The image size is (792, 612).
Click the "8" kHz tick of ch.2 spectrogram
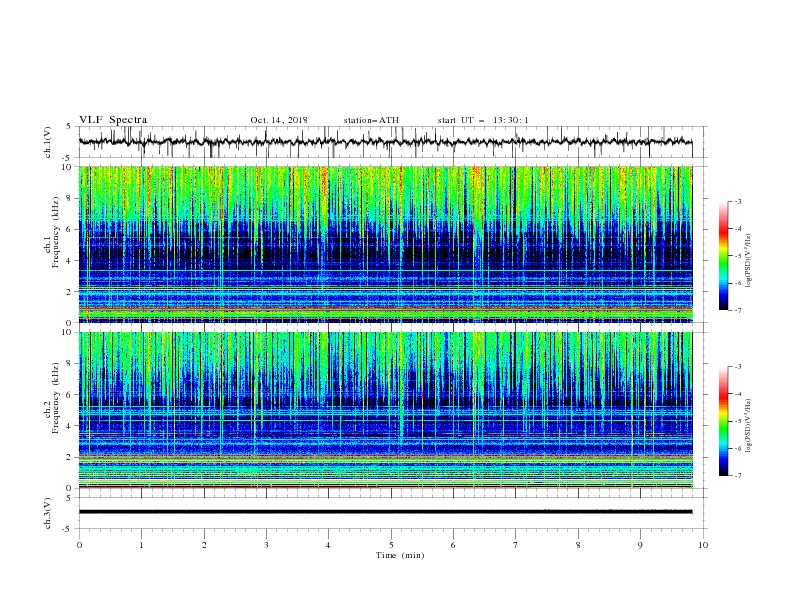point(70,364)
